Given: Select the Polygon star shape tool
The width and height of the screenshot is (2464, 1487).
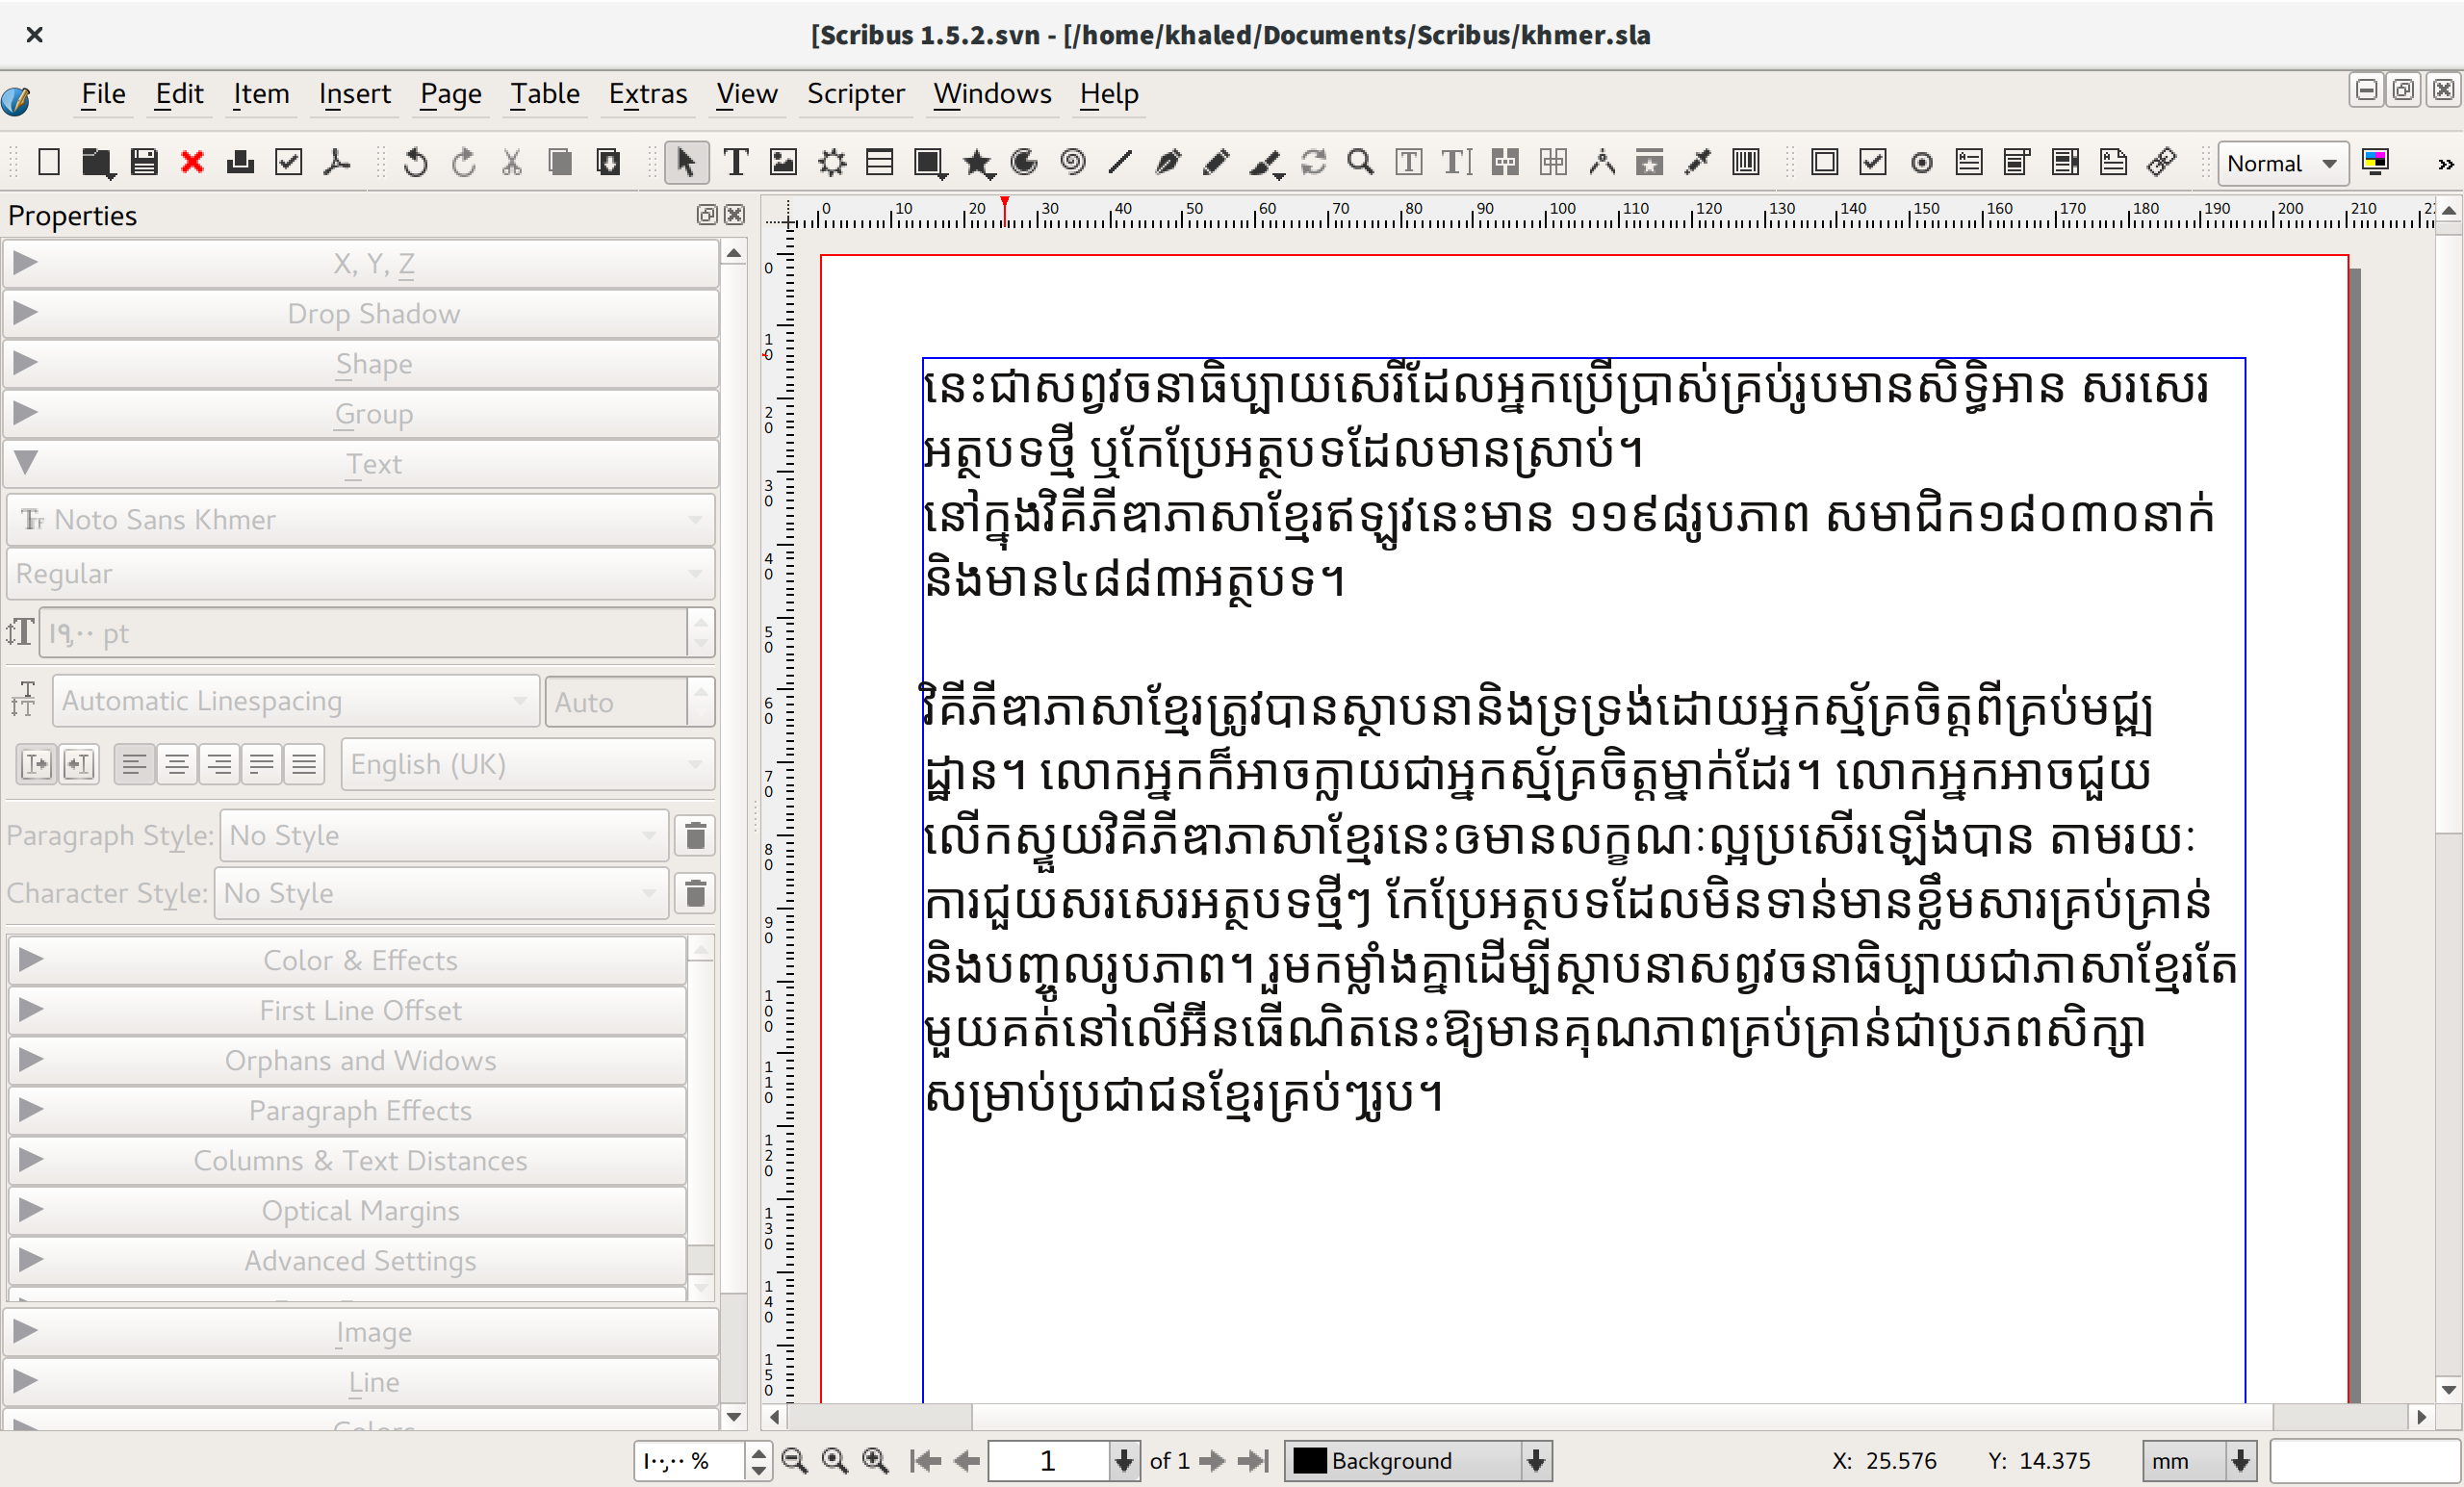Looking at the screenshot, I should (977, 162).
